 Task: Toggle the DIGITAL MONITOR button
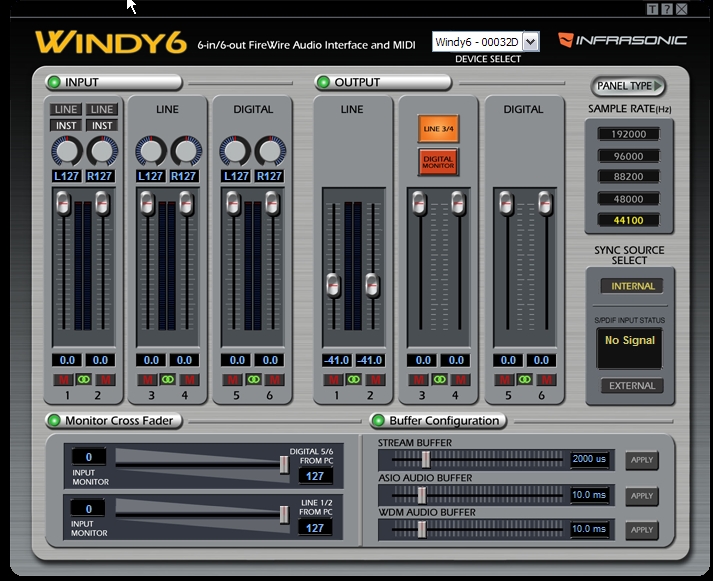coord(438,162)
